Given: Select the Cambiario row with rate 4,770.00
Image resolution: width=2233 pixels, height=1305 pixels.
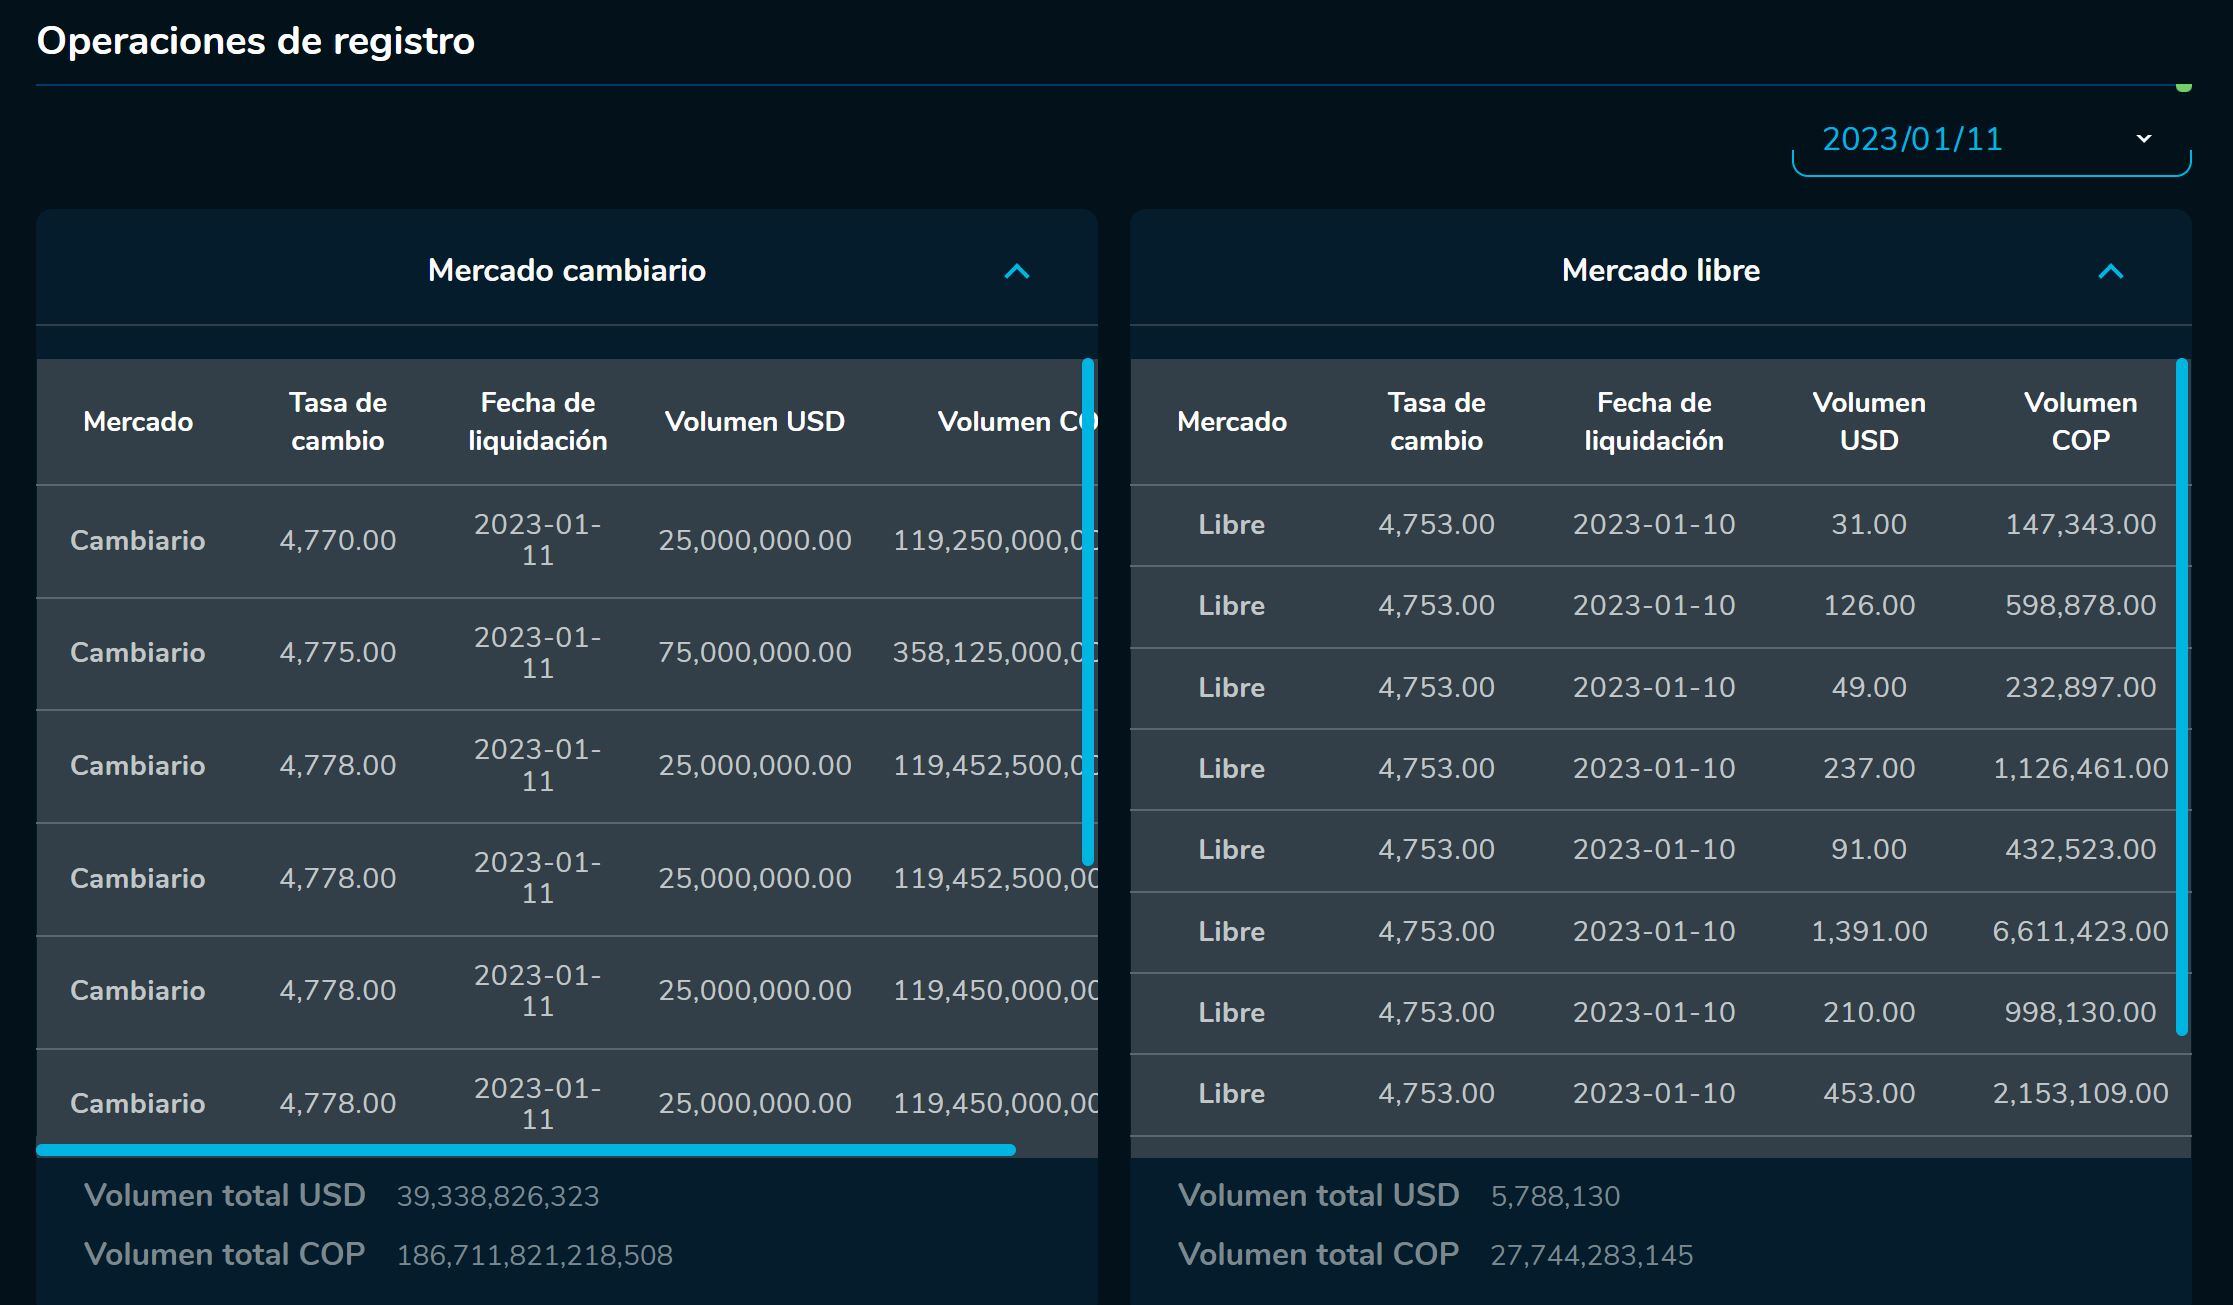Looking at the screenshot, I should pos(337,540).
